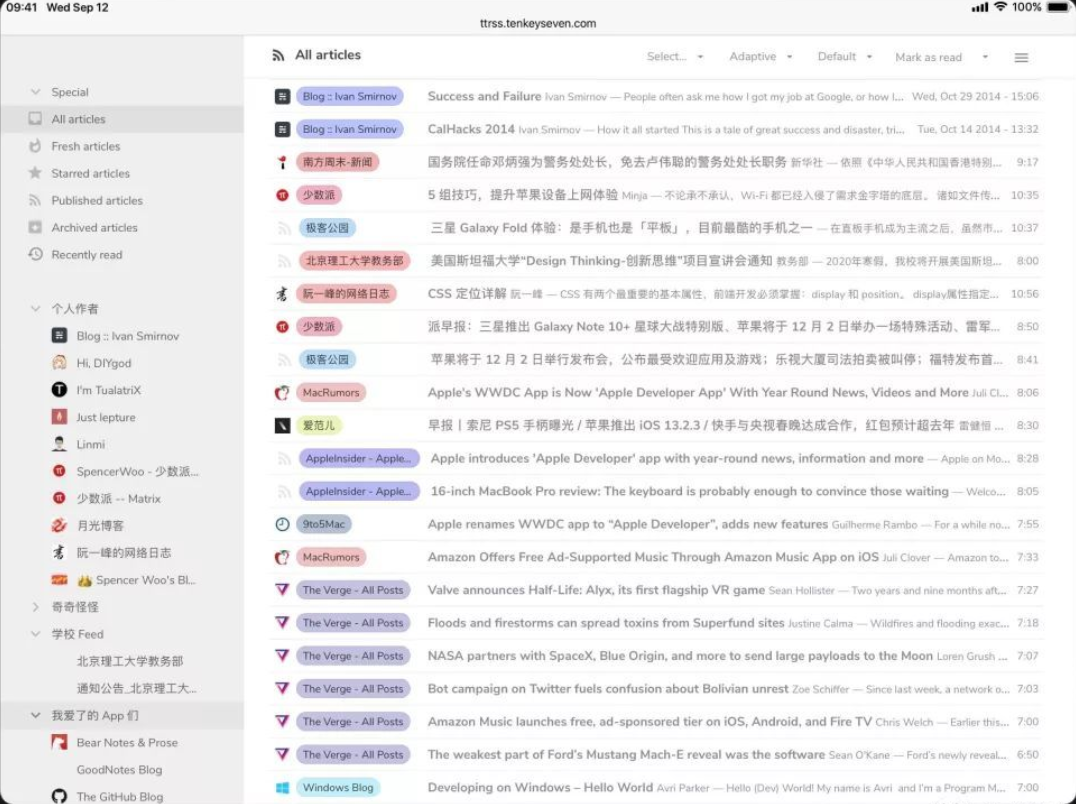Open the GoodNotes Blog feed
The height and width of the screenshot is (804, 1076).
point(119,769)
